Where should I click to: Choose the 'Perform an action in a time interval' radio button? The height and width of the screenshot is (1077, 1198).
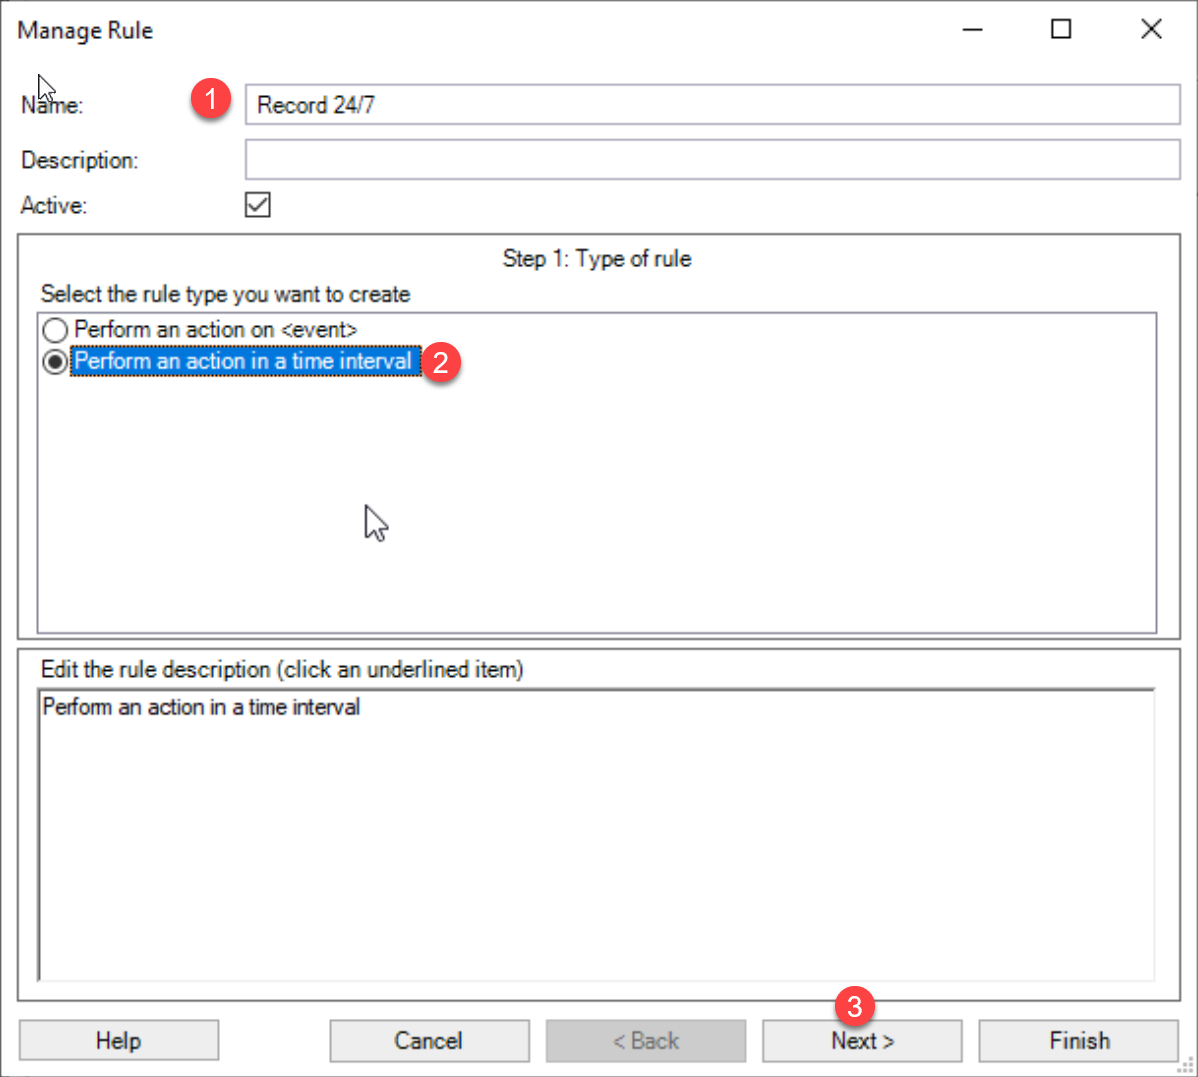pos(55,362)
